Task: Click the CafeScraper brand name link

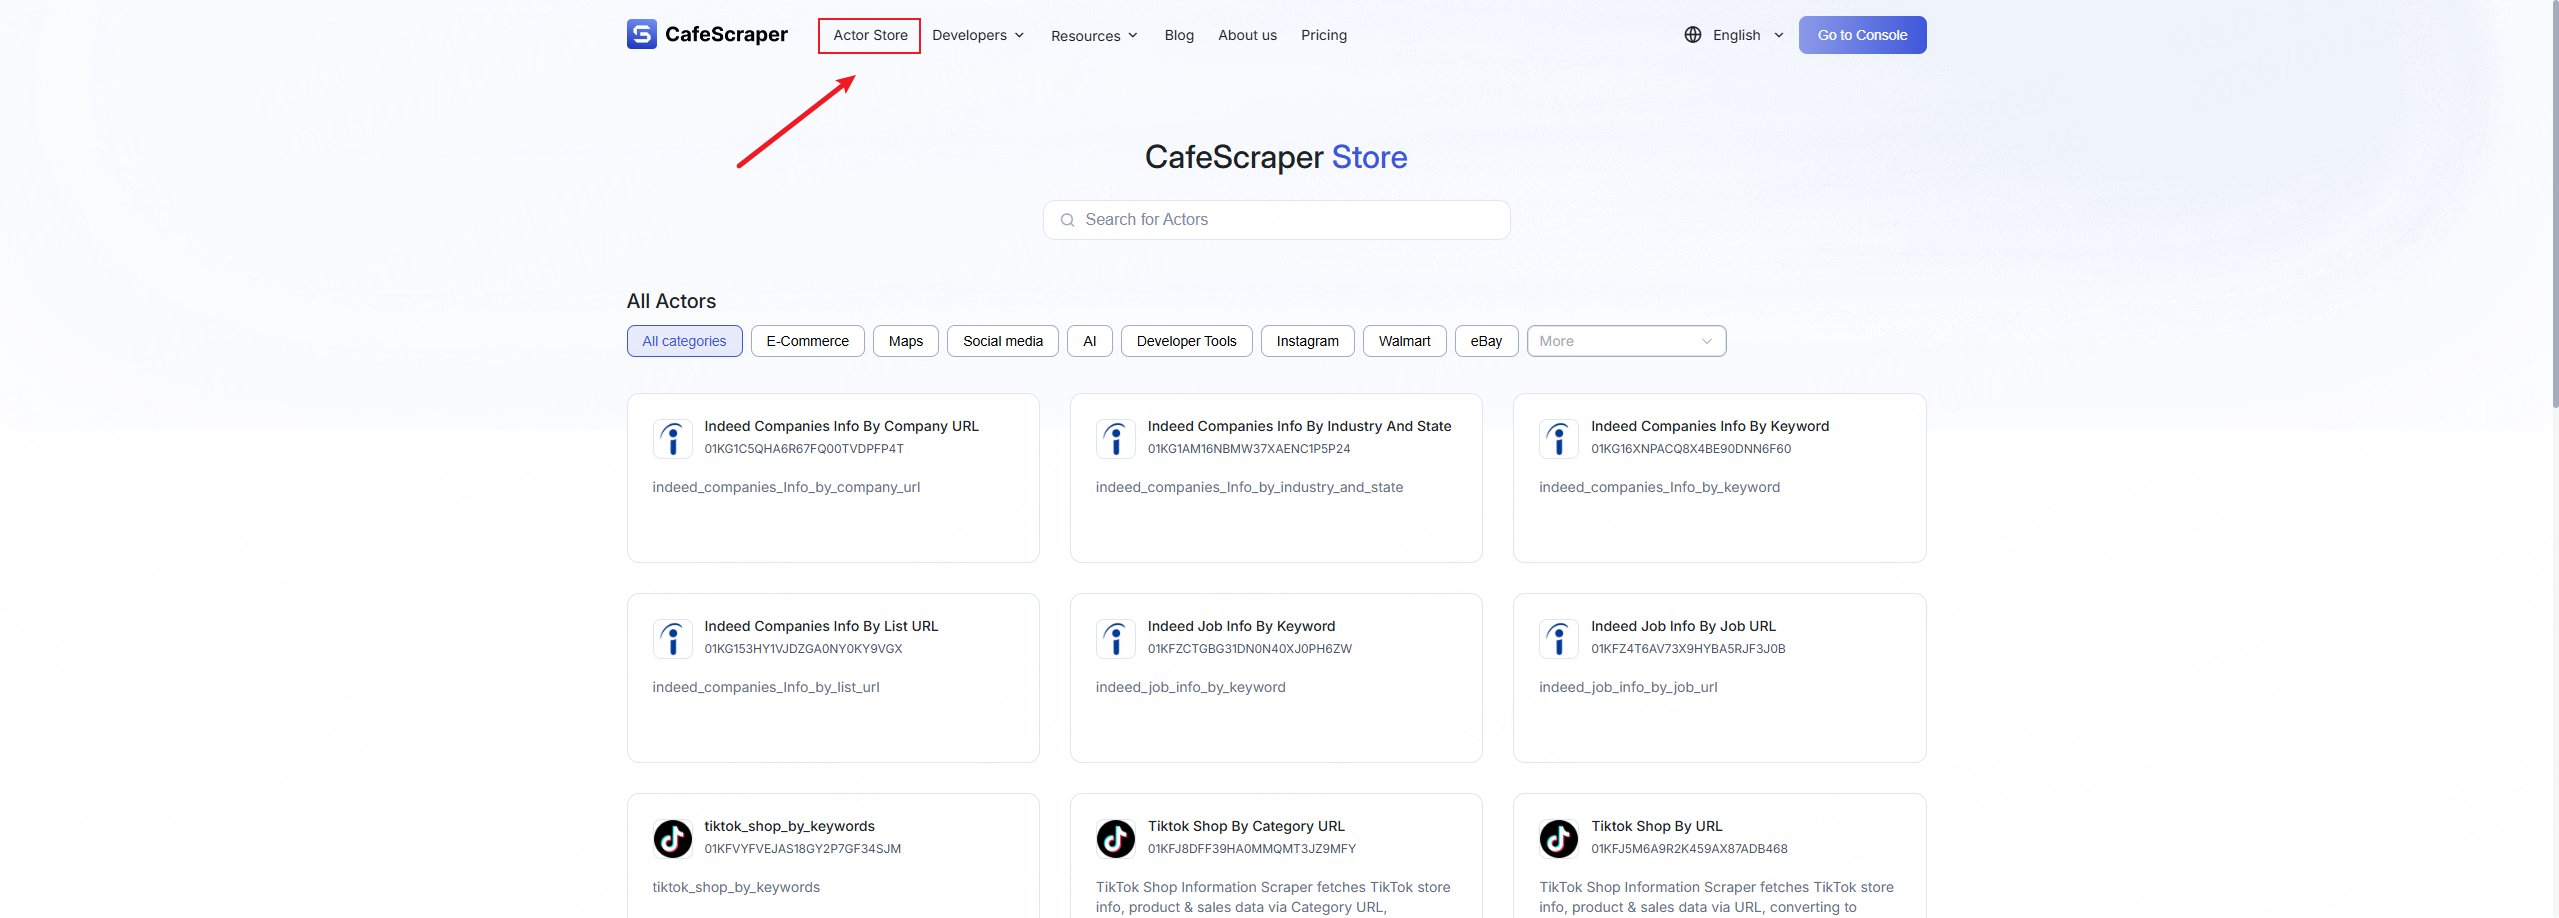Action: point(726,34)
